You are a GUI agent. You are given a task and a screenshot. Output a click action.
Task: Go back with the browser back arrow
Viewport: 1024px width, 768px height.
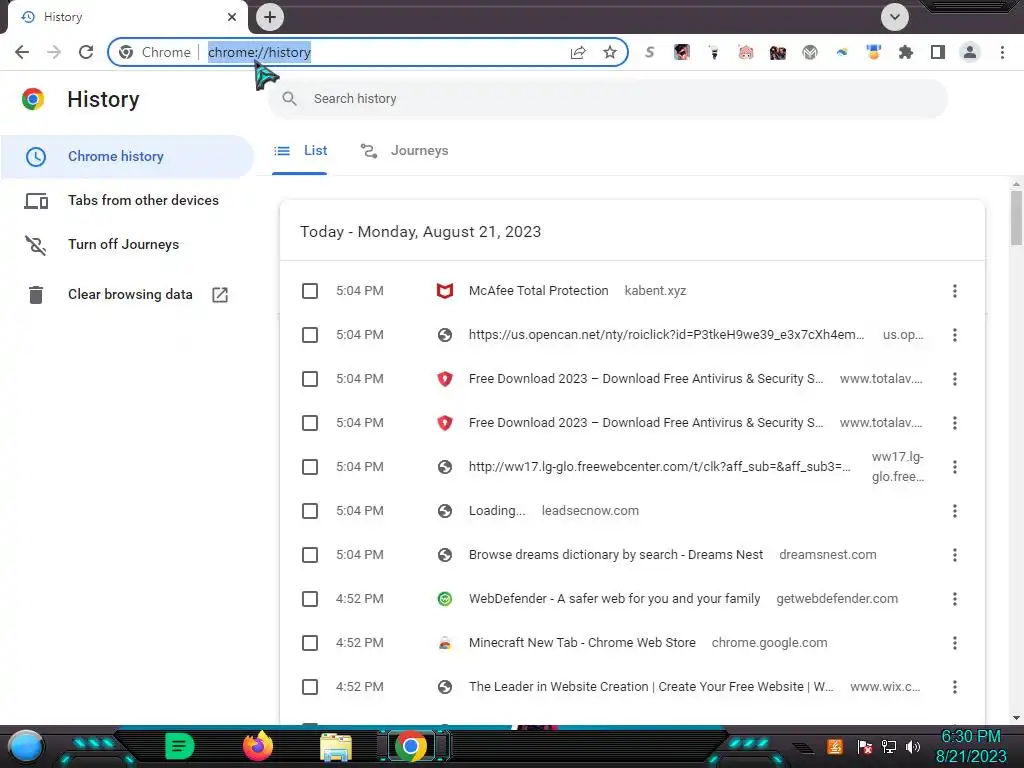point(22,52)
